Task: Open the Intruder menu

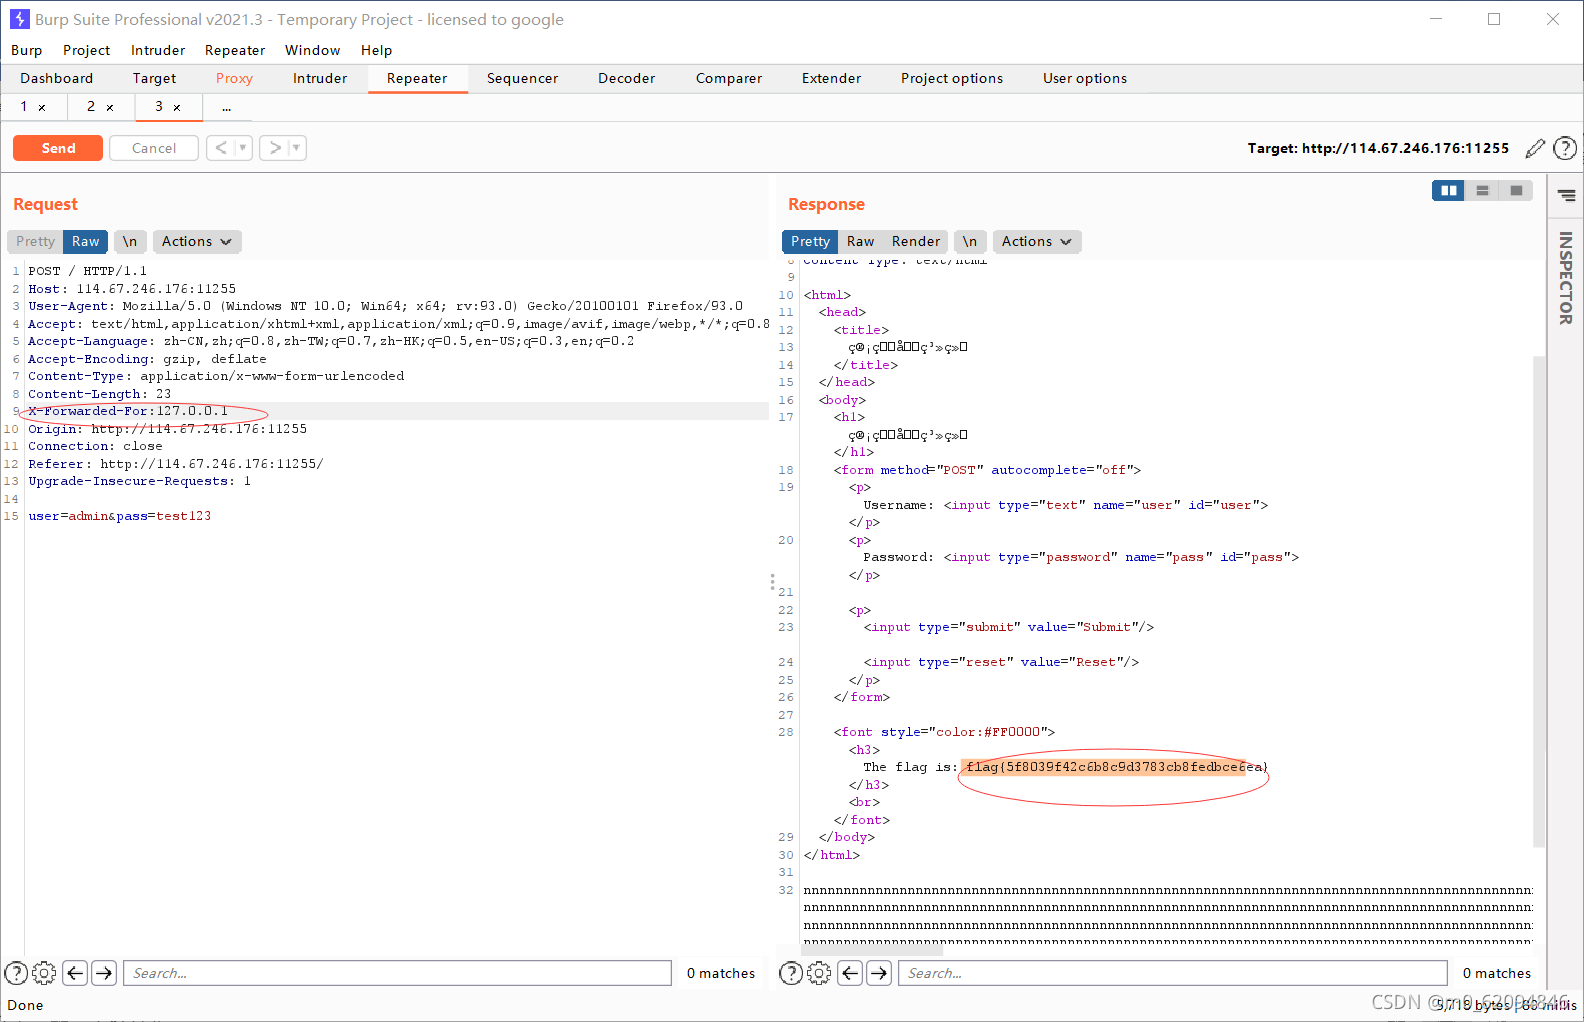Action: 158,50
